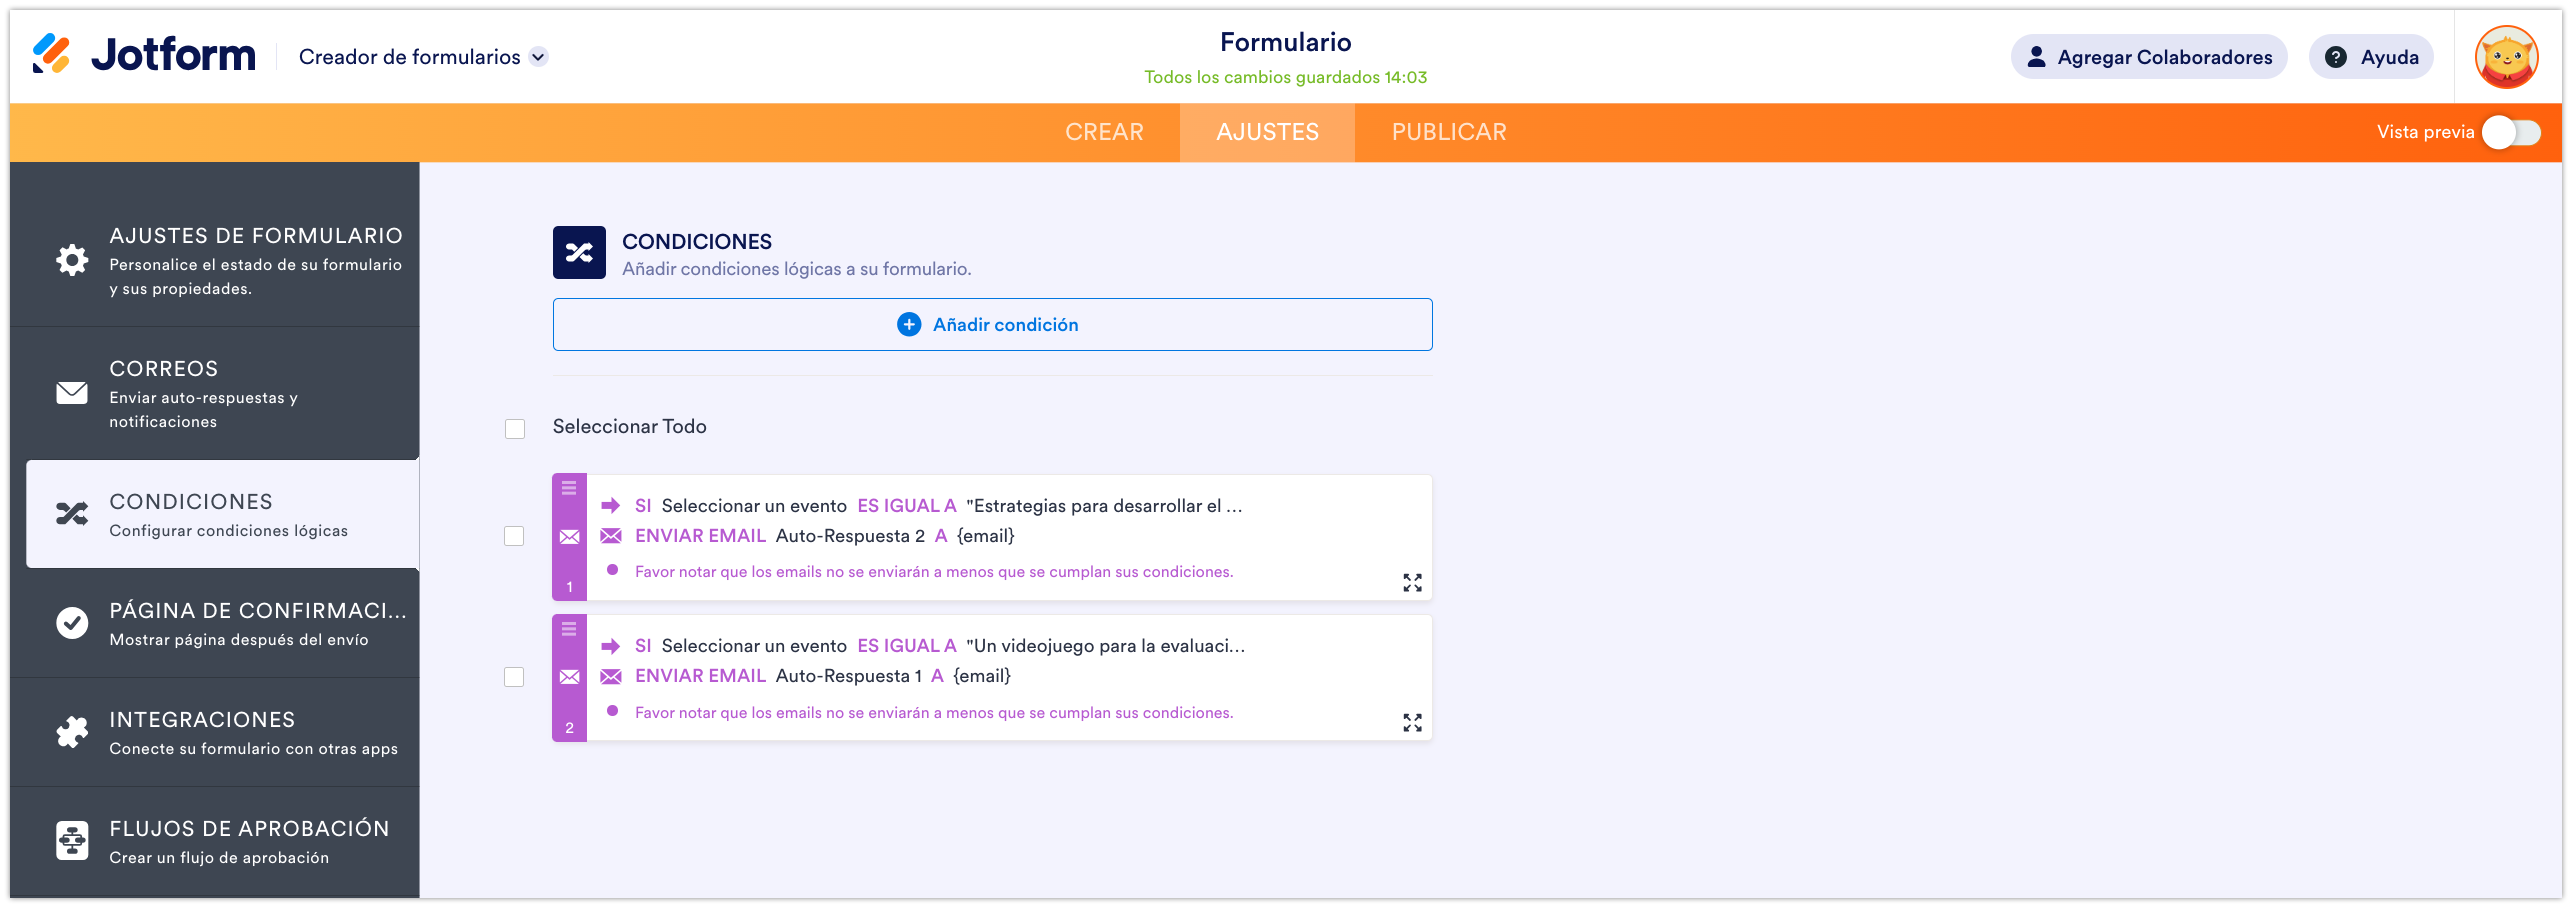
Task: Select the Correos envelope icon in sidebar
Action: coord(71,393)
